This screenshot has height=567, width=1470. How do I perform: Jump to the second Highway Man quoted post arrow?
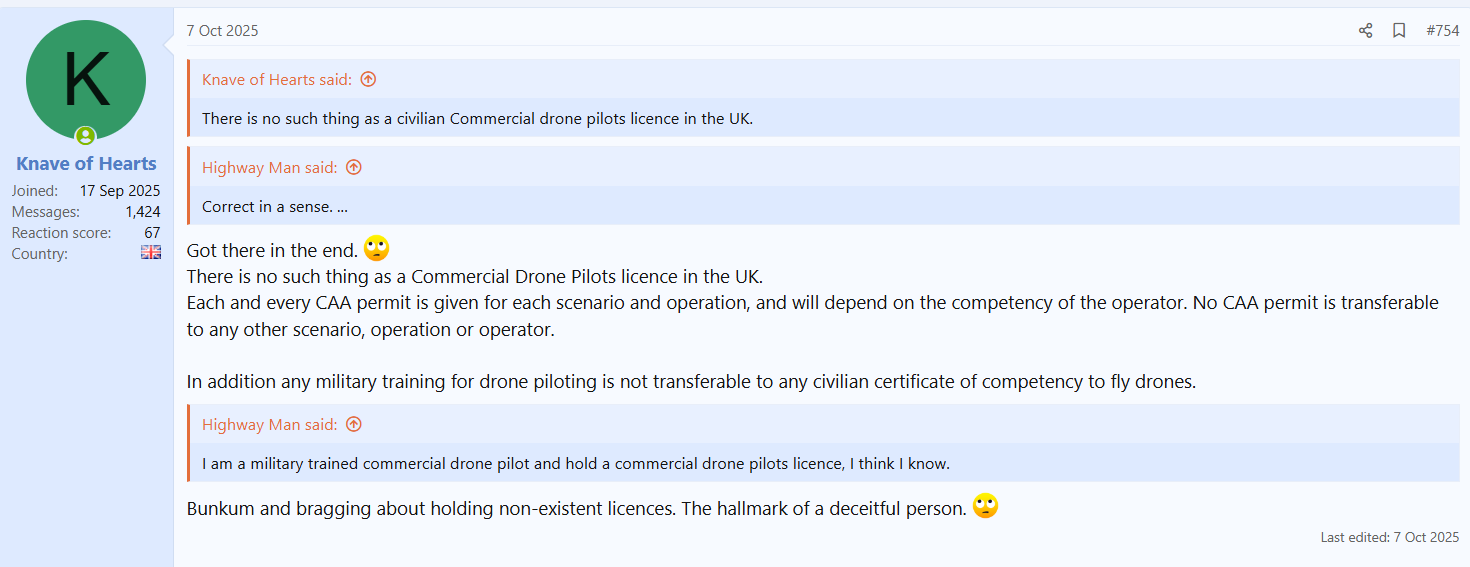click(x=353, y=425)
